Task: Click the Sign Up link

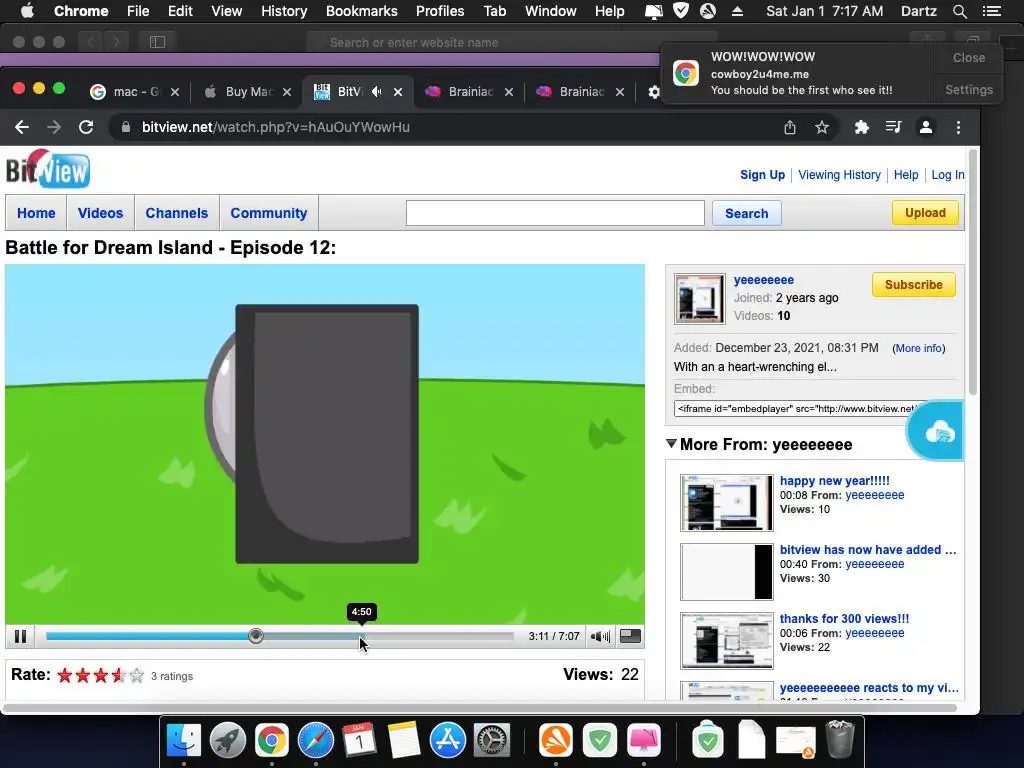Action: 762,174
